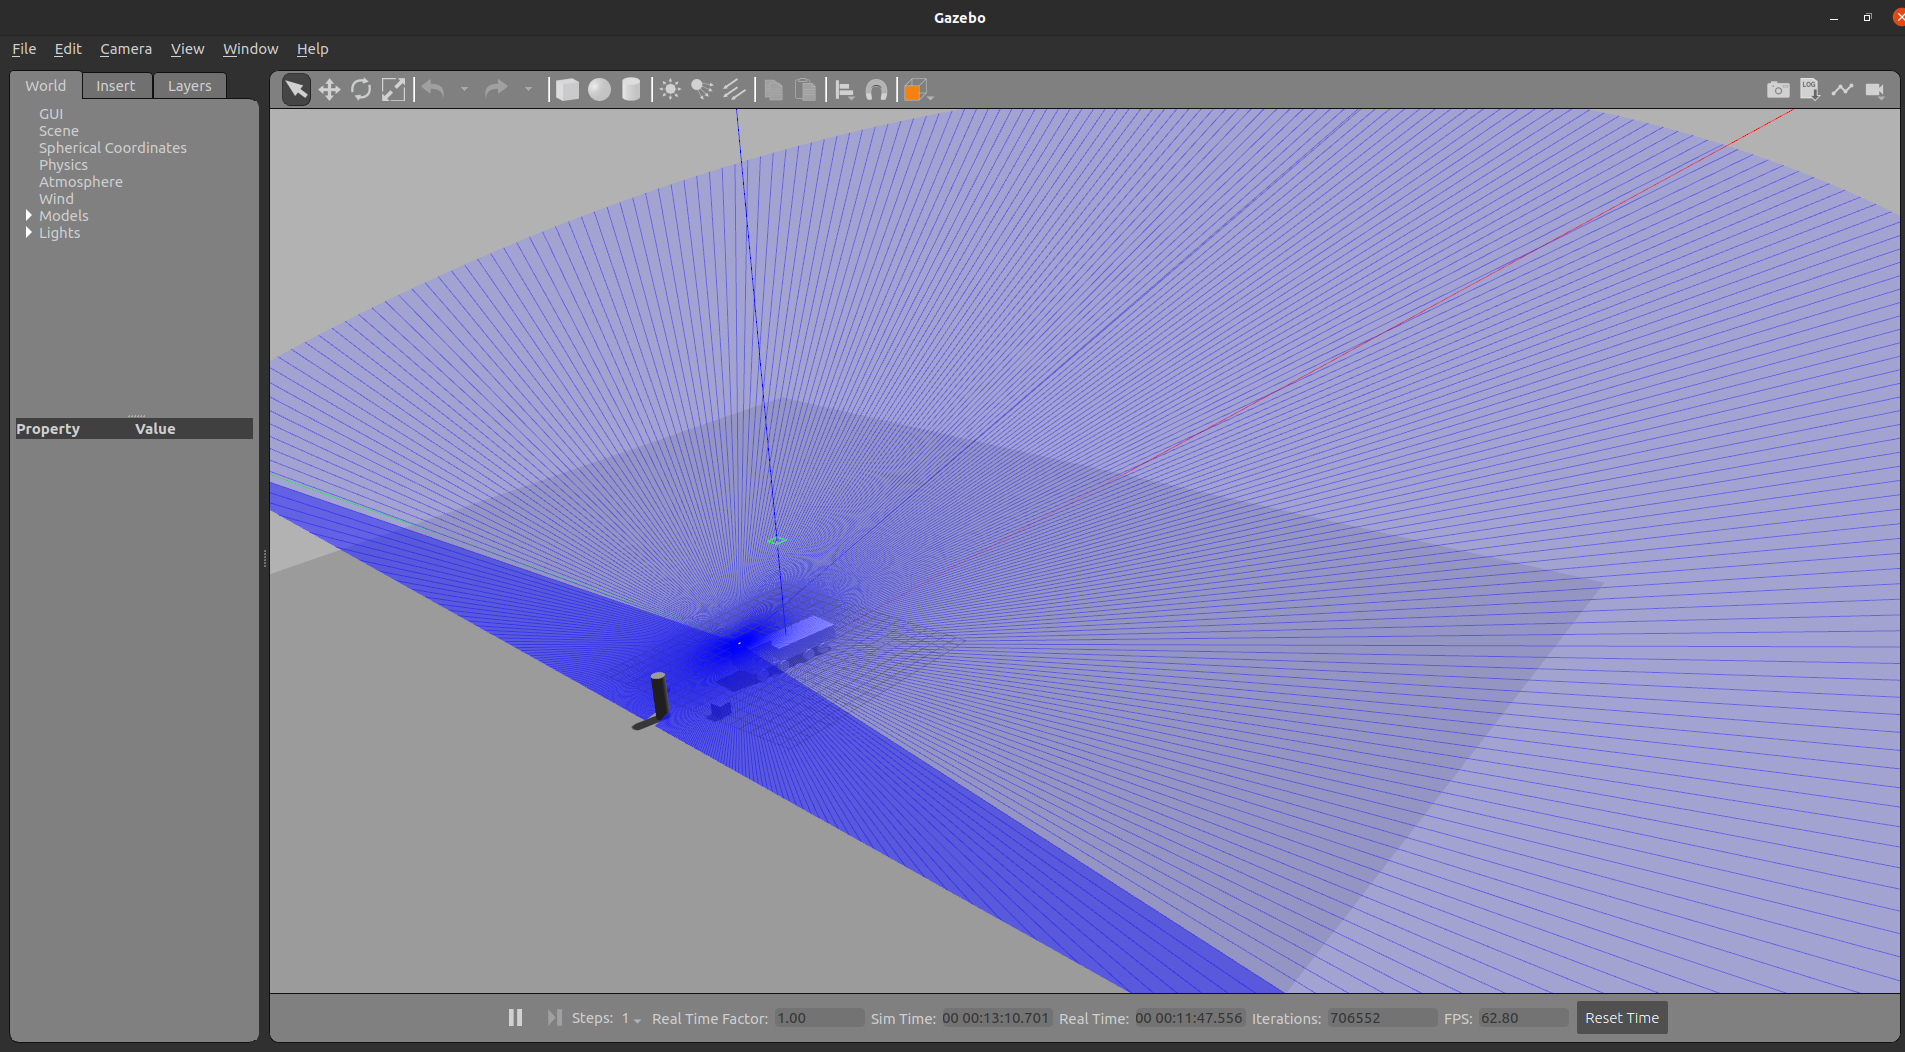Open the redo history dropdown arrow

[528, 90]
